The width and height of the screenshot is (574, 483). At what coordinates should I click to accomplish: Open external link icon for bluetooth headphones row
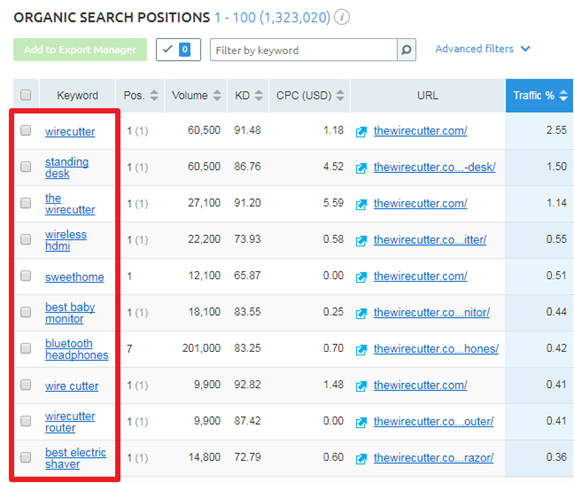pos(361,350)
